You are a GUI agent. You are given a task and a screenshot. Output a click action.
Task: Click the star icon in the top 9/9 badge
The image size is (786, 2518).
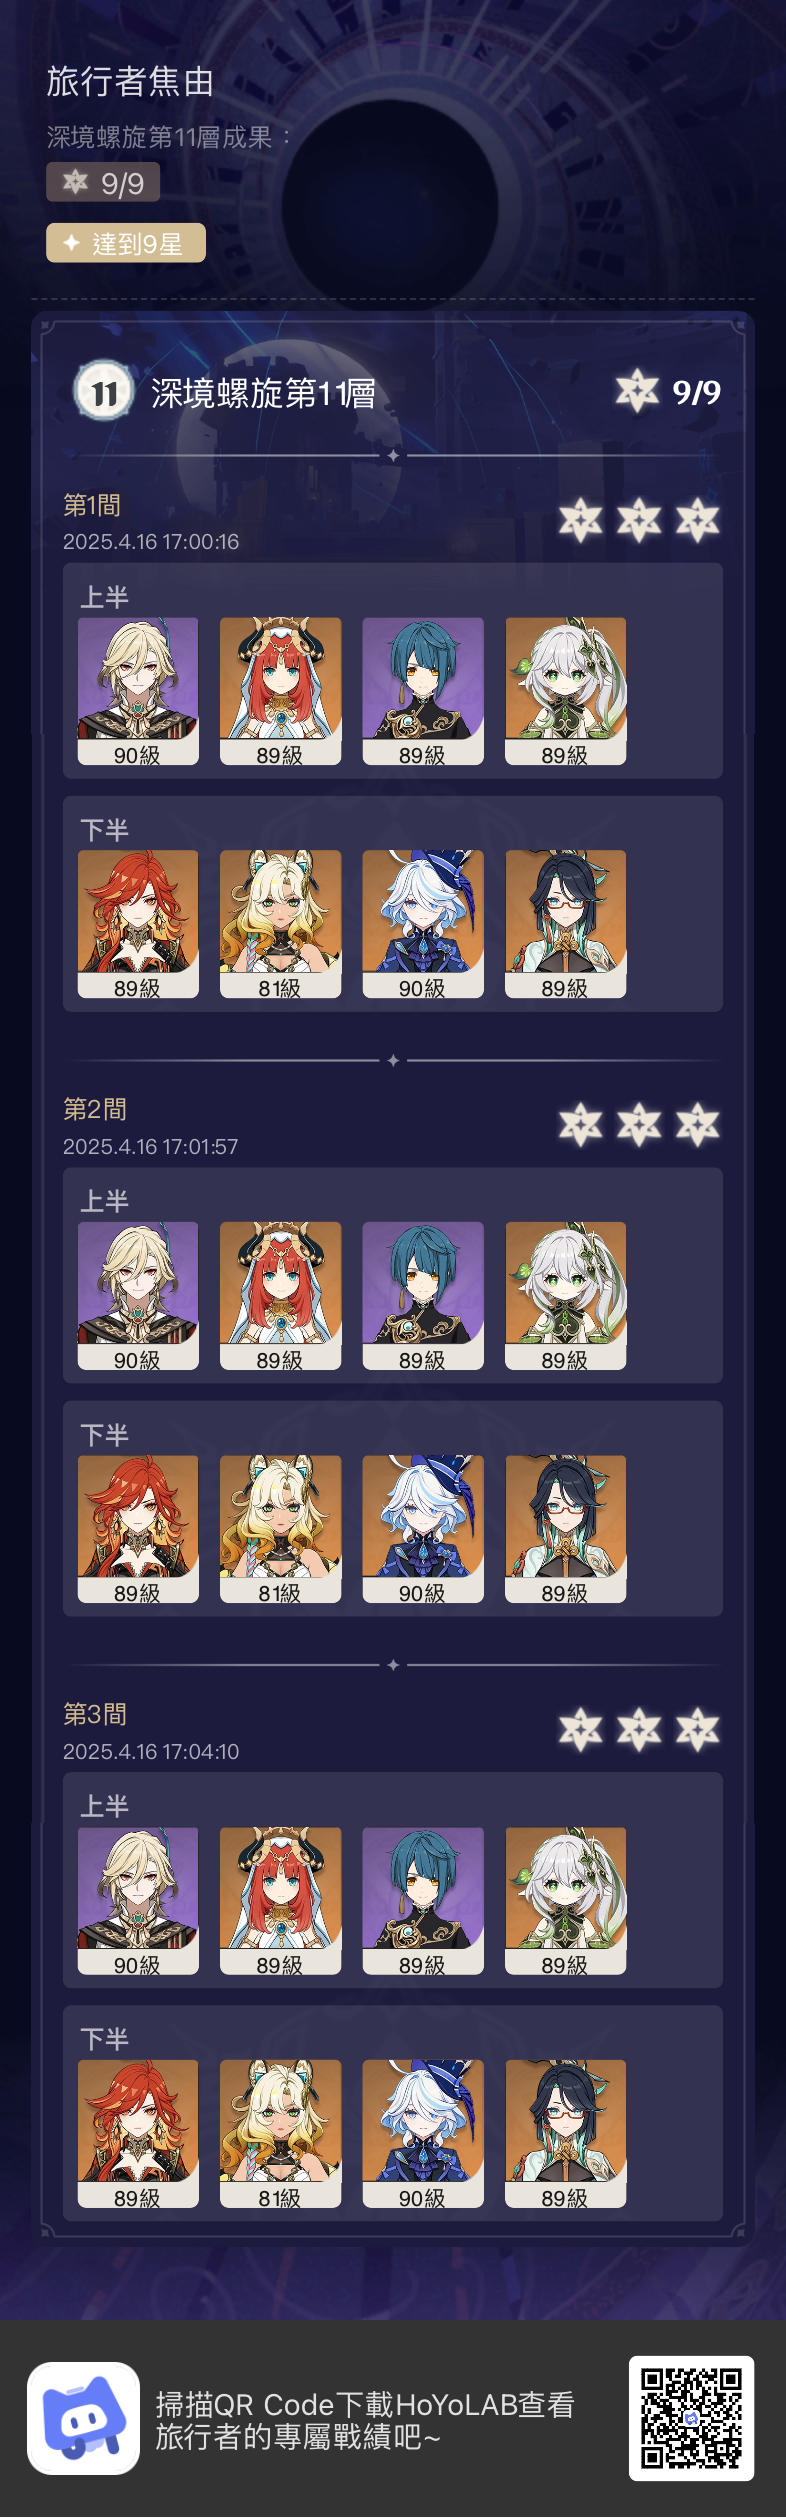pos(76,182)
